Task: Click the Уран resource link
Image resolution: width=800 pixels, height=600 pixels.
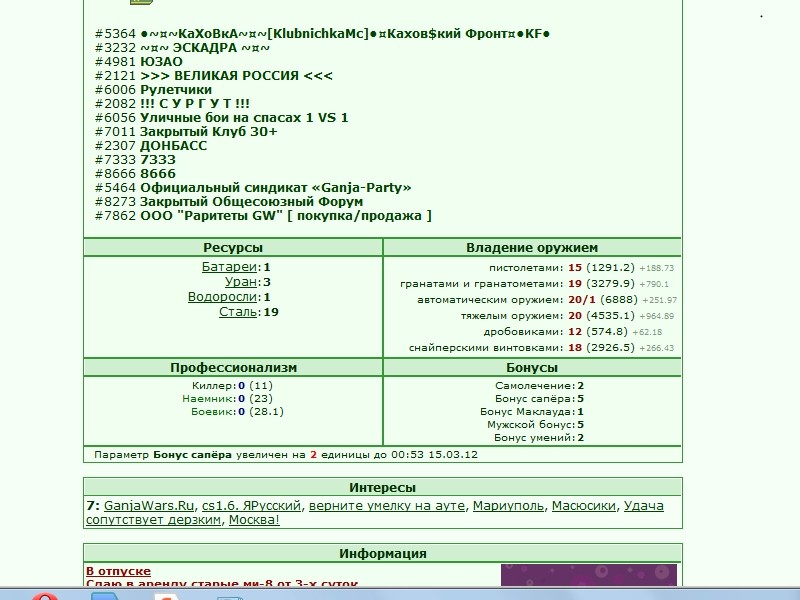Action: click(x=241, y=282)
